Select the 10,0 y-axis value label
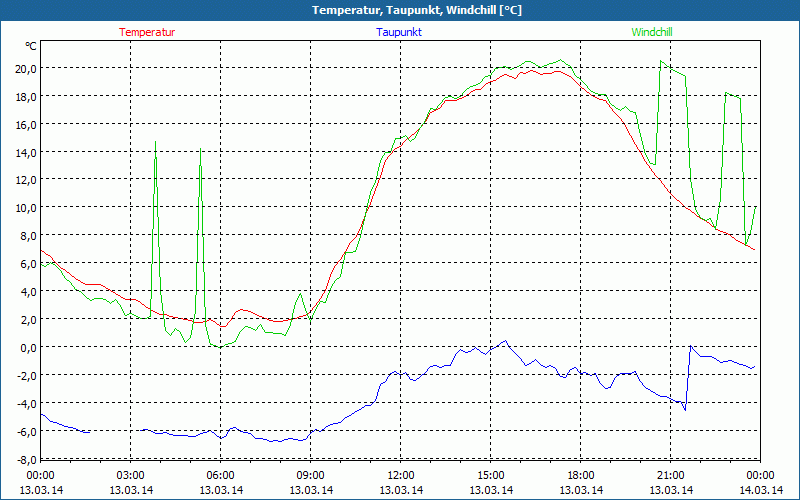This screenshot has width=800, height=500. (24, 207)
